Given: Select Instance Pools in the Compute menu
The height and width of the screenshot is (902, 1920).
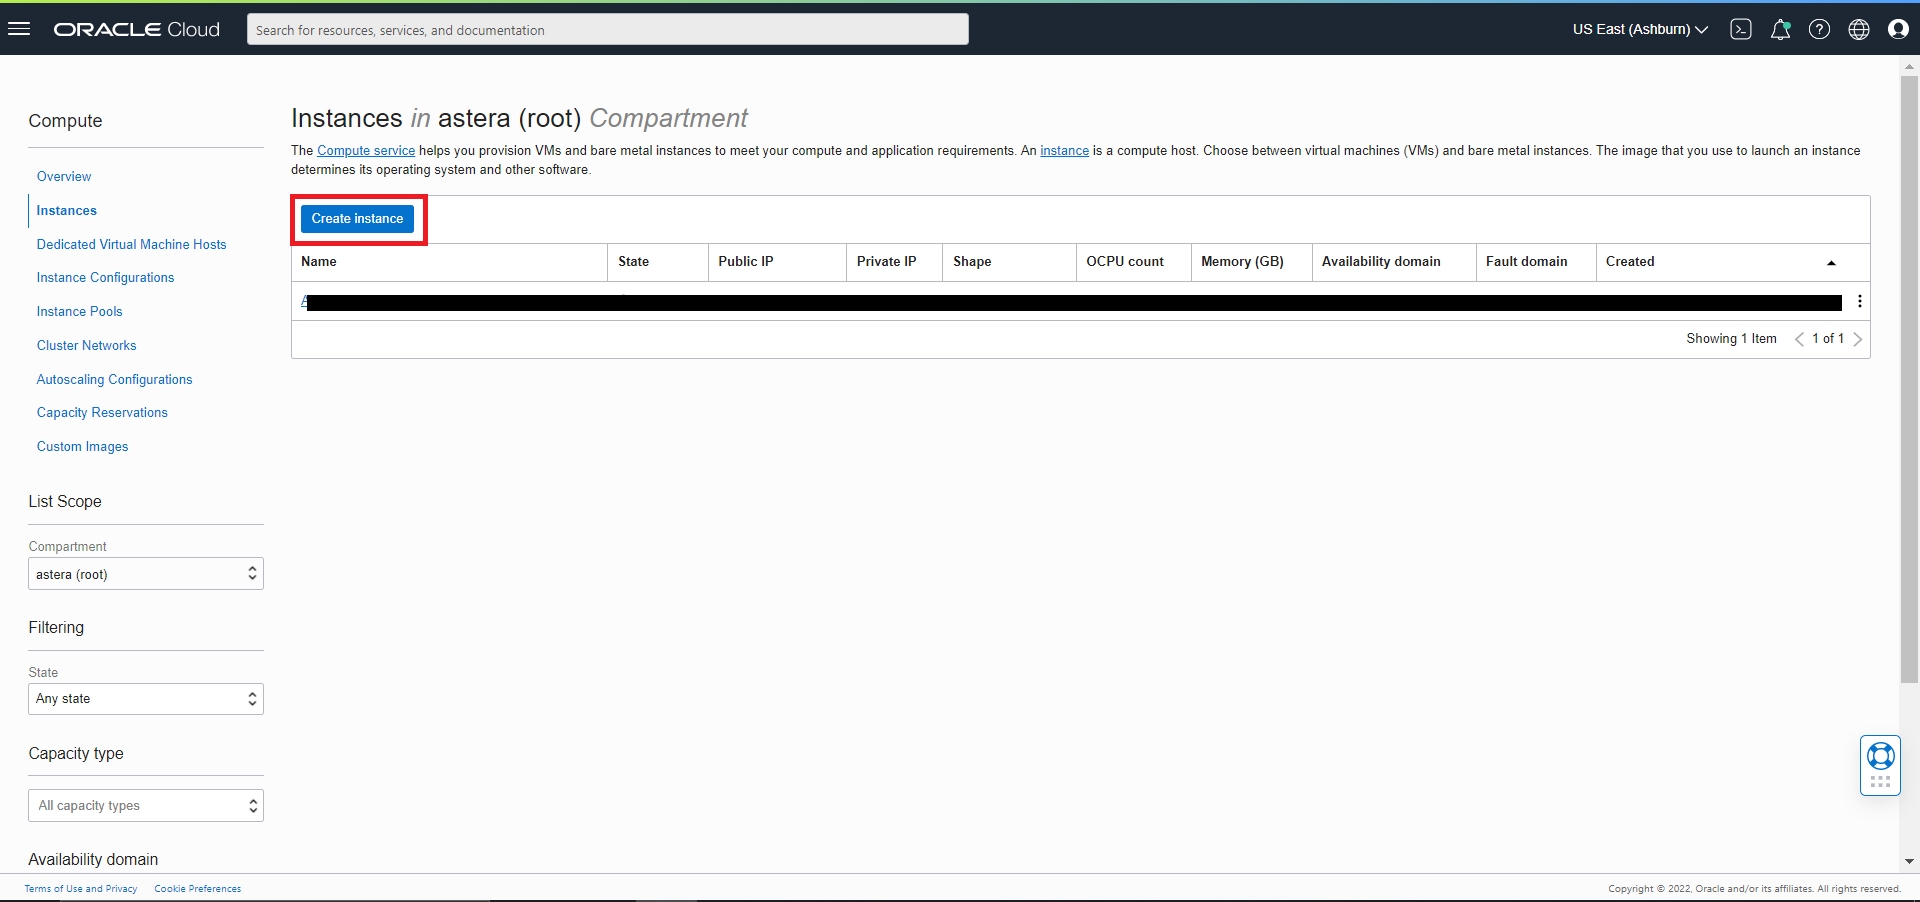Looking at the screenshot, I should (80, 311).
